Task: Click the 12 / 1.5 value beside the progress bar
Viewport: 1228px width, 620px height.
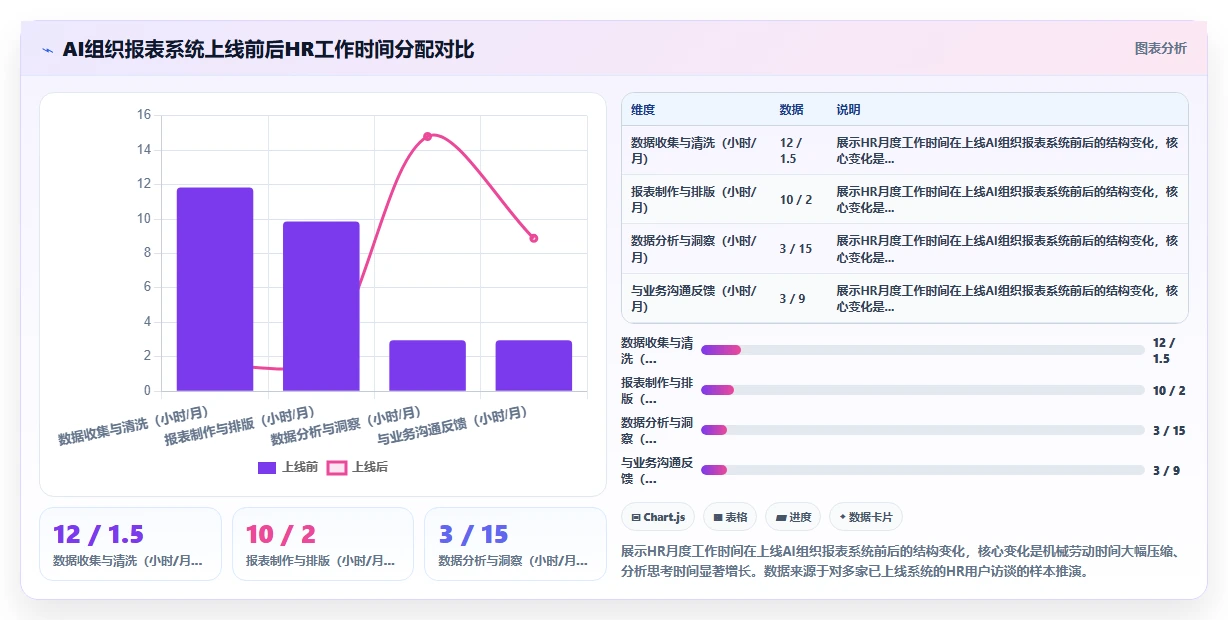Action: (x=1164, y=350)
